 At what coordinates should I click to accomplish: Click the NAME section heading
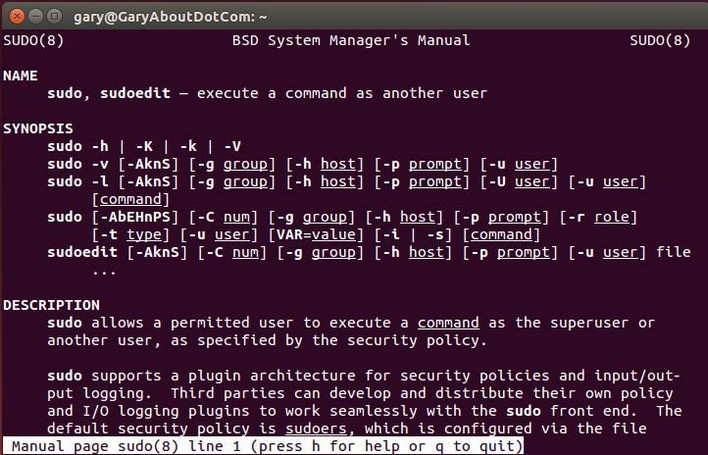click(20, 75)
